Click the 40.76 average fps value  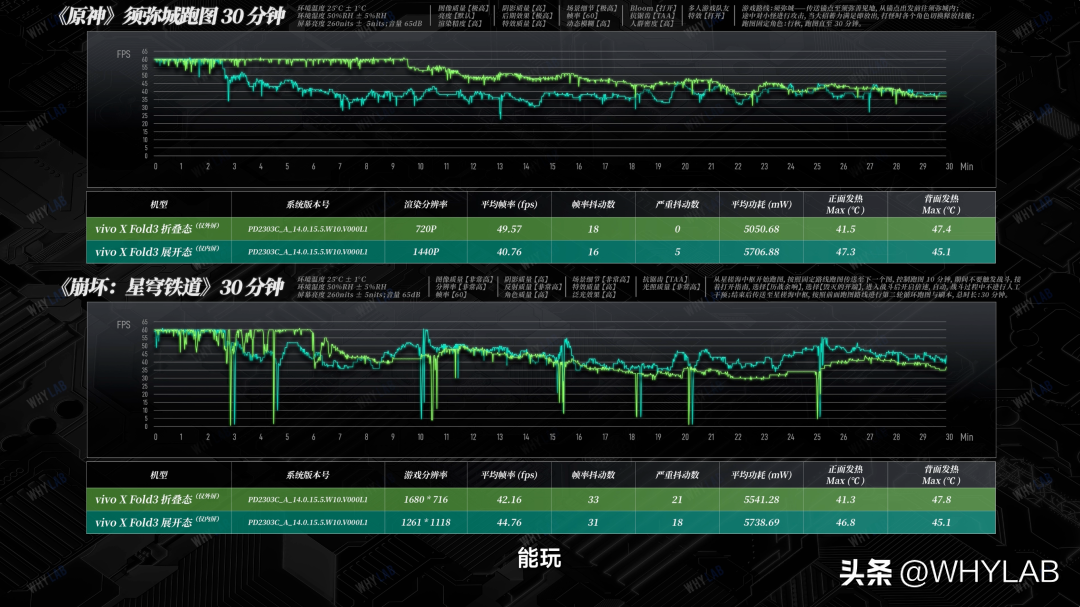tap(509, 252)
